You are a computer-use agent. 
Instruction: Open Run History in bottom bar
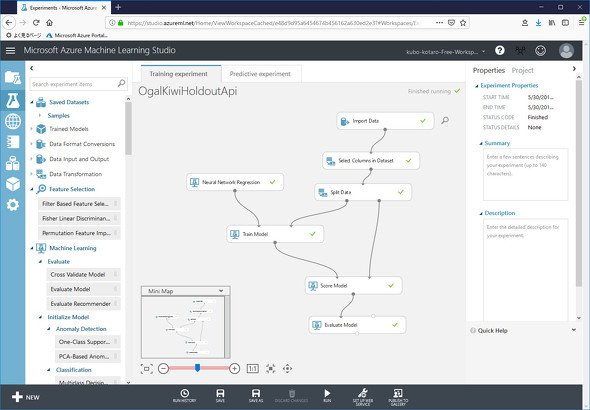[184, 396]
